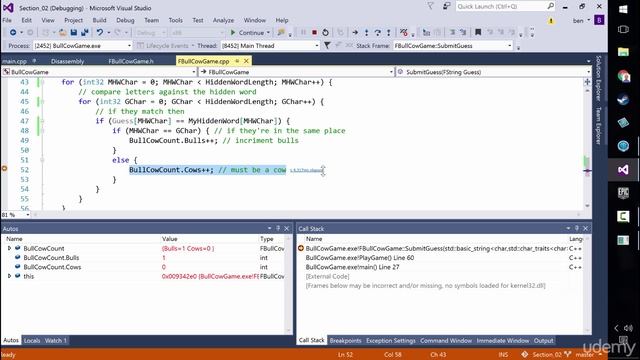Image resolution: width=640 pixels, height=360 pixels.
Task: Switch to the Disassembly tab
Action: [67, 61]
